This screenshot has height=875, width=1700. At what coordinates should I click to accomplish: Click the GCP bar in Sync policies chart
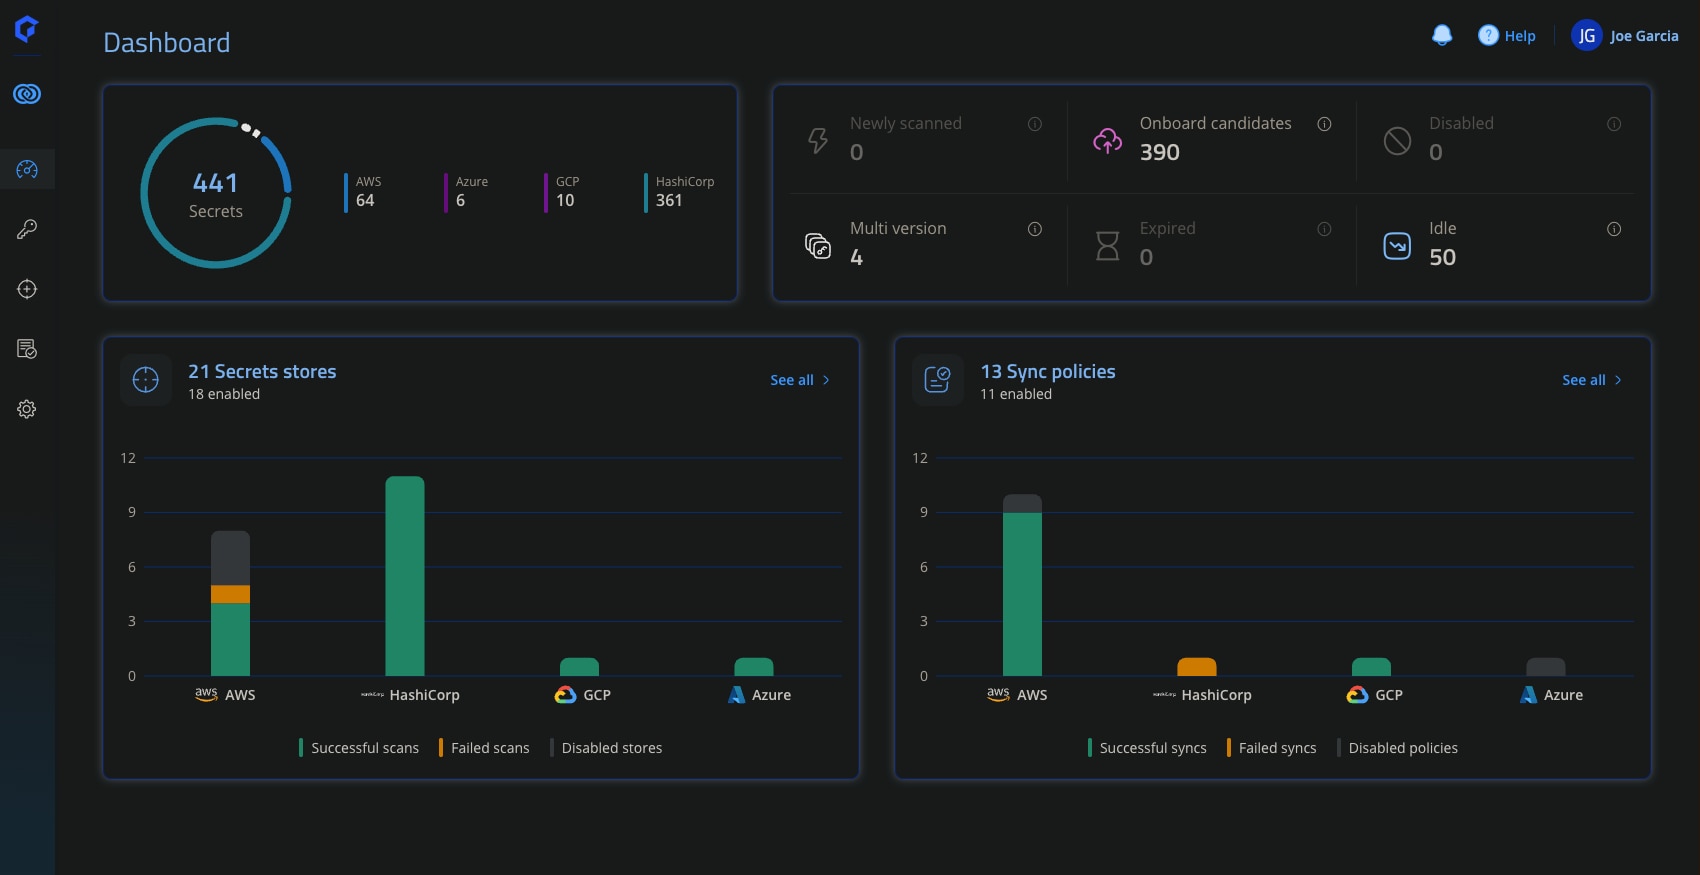point(1371,667)
